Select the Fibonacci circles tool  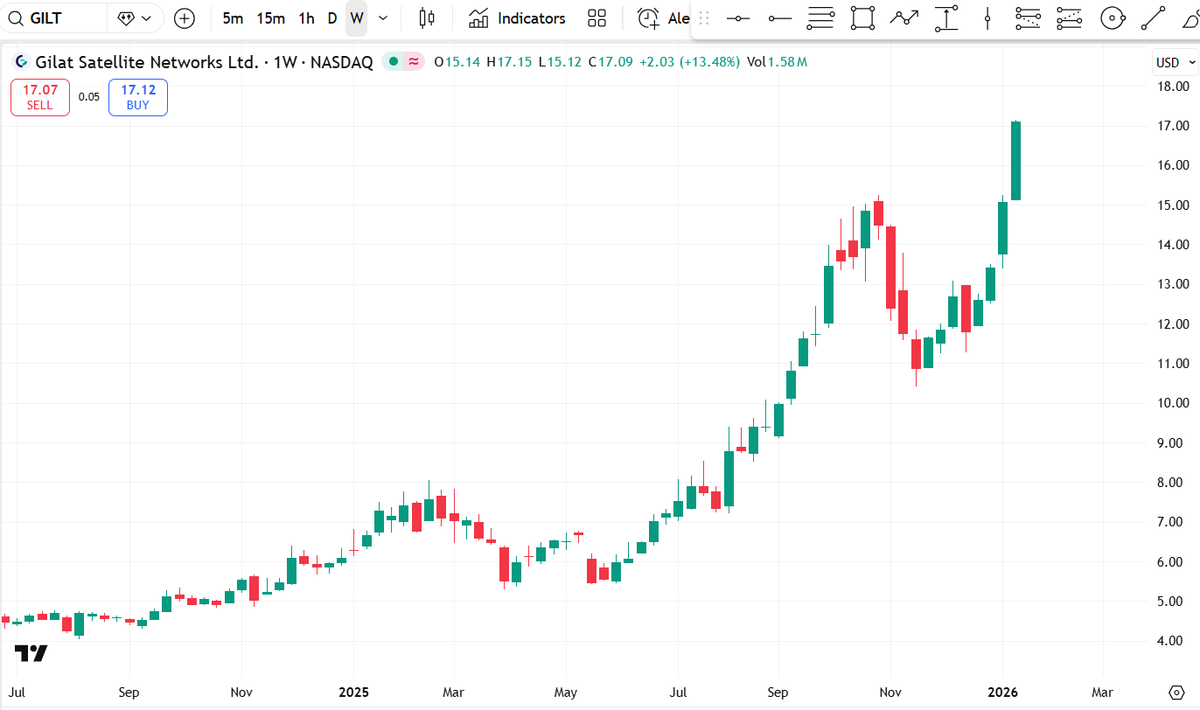click(1111, 18)
